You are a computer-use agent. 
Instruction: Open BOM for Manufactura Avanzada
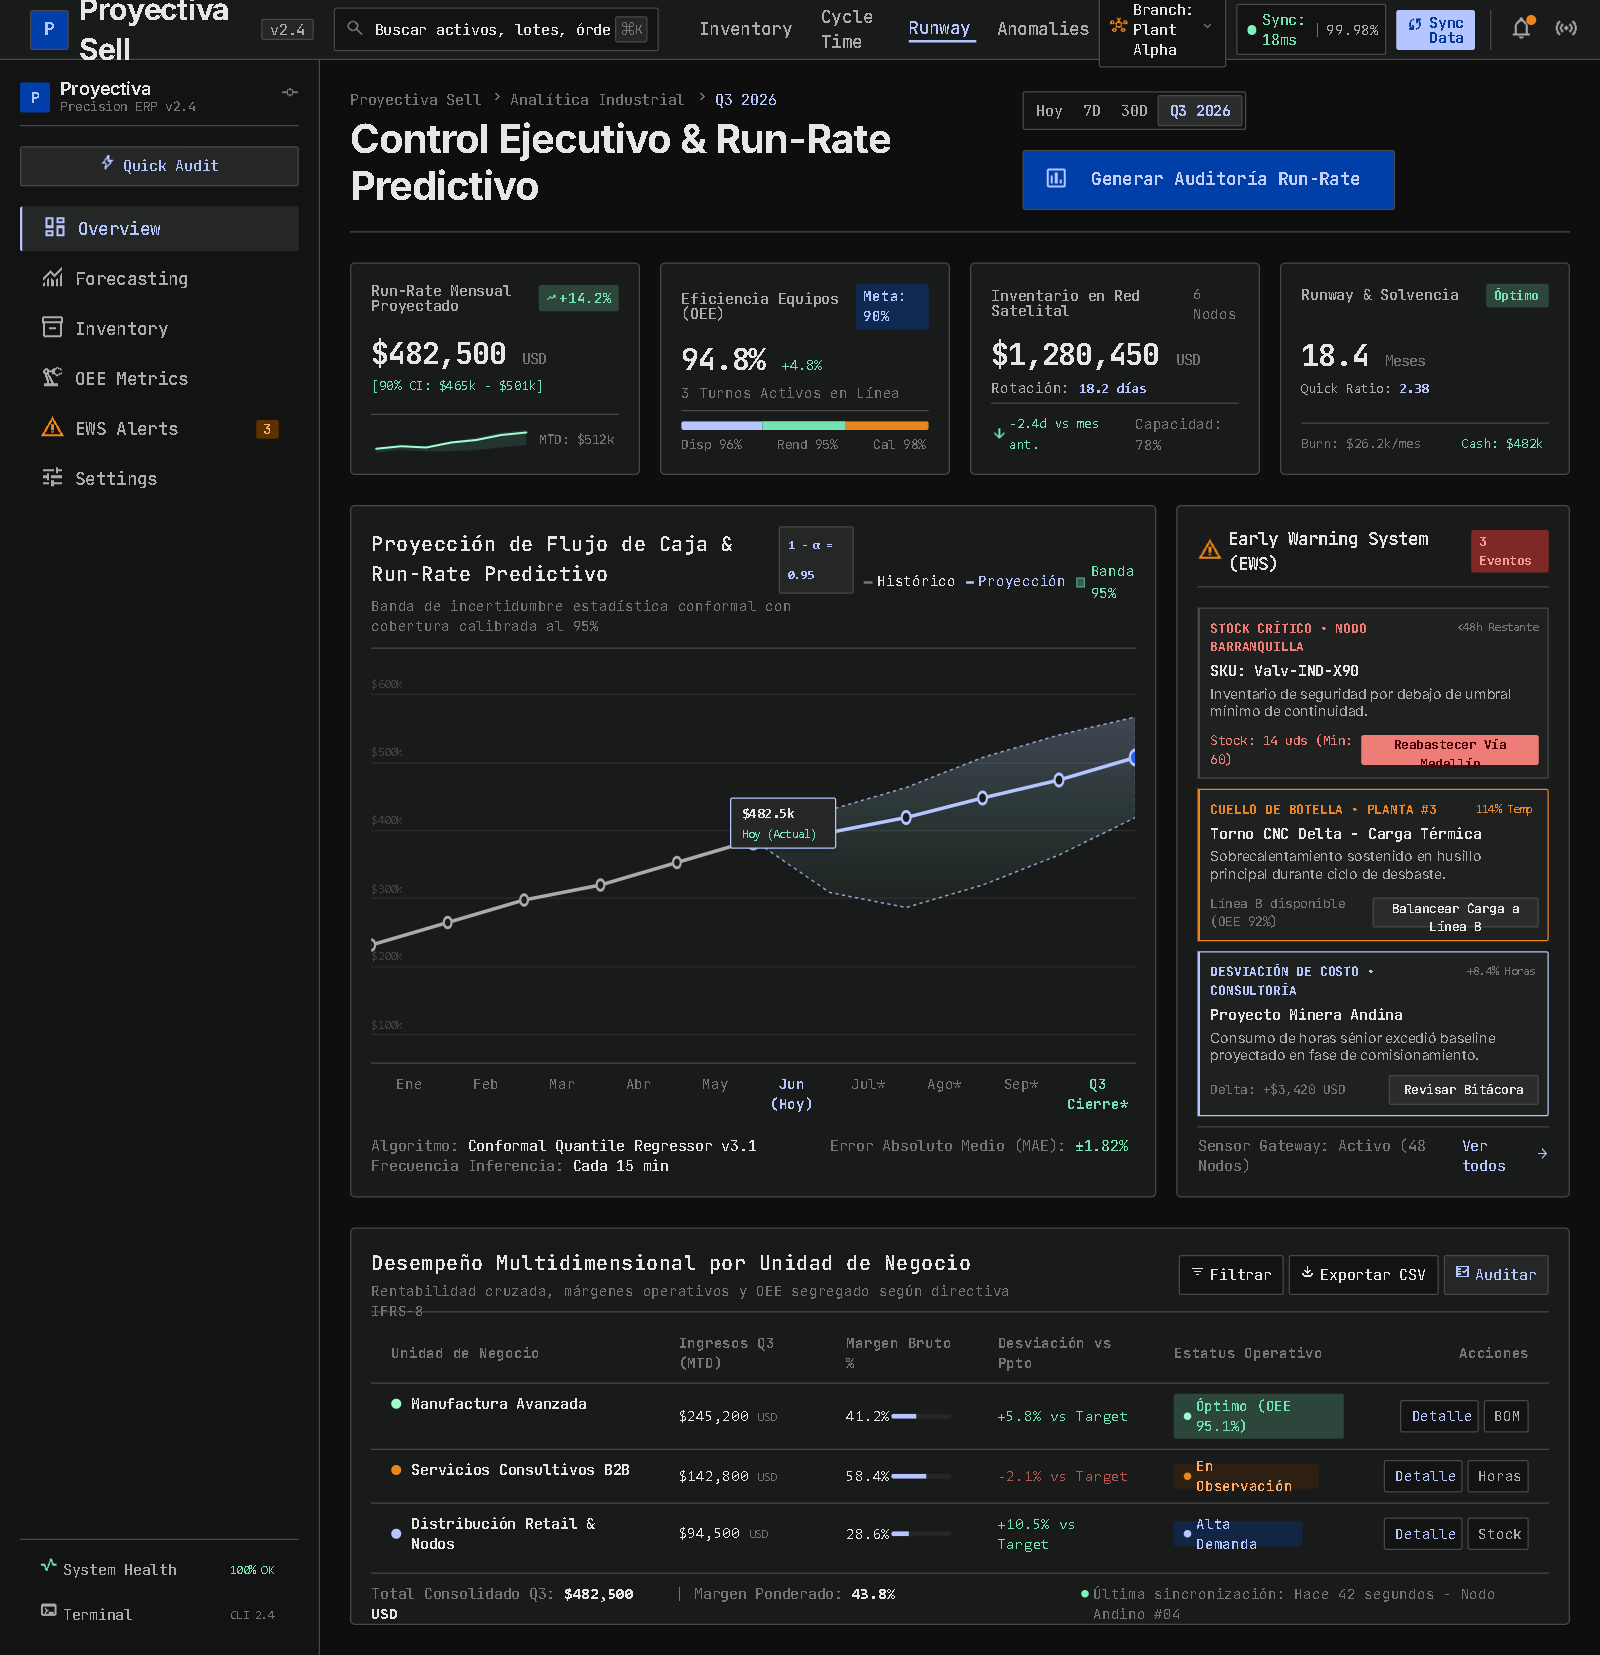pyautogui.click(x=1506, y=1416)
